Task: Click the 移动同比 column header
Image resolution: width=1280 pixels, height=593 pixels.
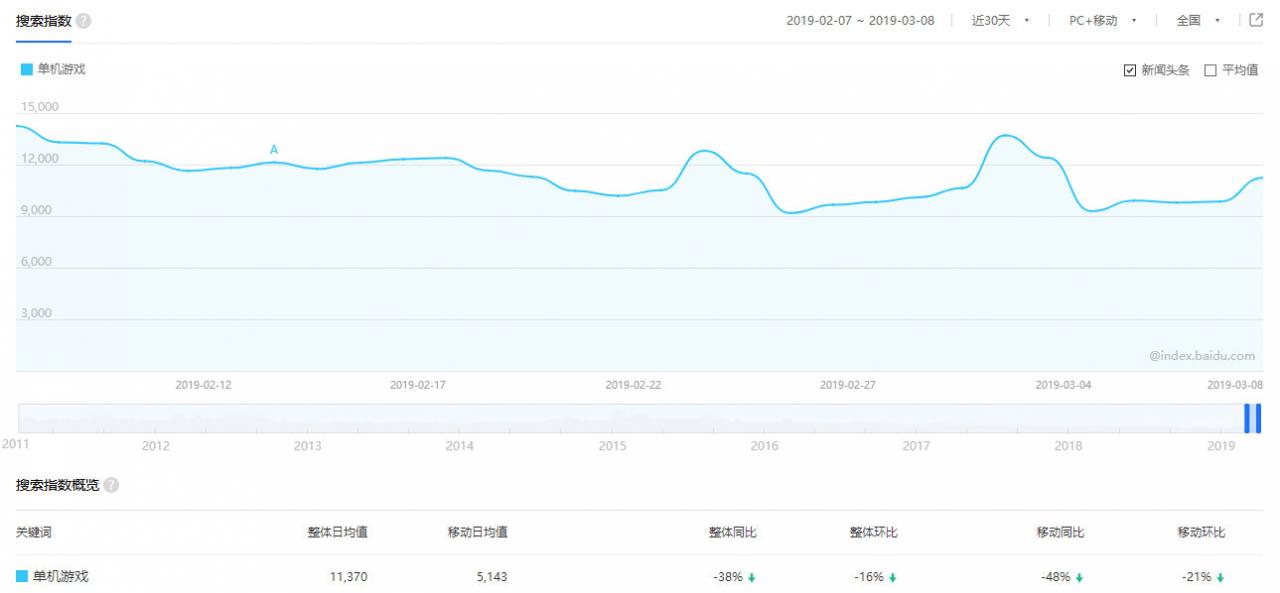Action: [1061, 532]
